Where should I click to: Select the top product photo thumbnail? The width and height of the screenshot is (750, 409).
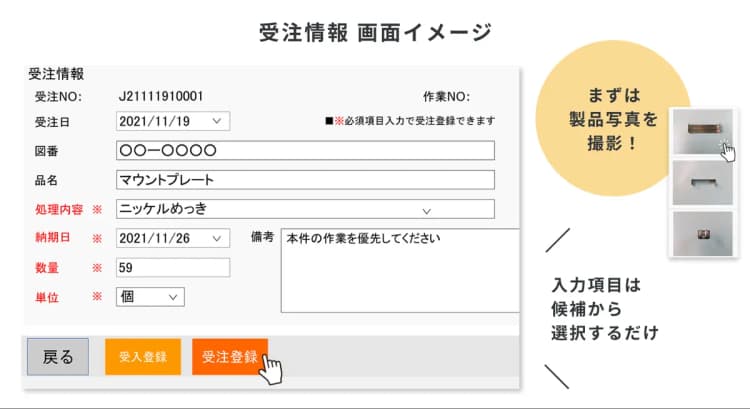pyautogui.click(x=701, y=132)
